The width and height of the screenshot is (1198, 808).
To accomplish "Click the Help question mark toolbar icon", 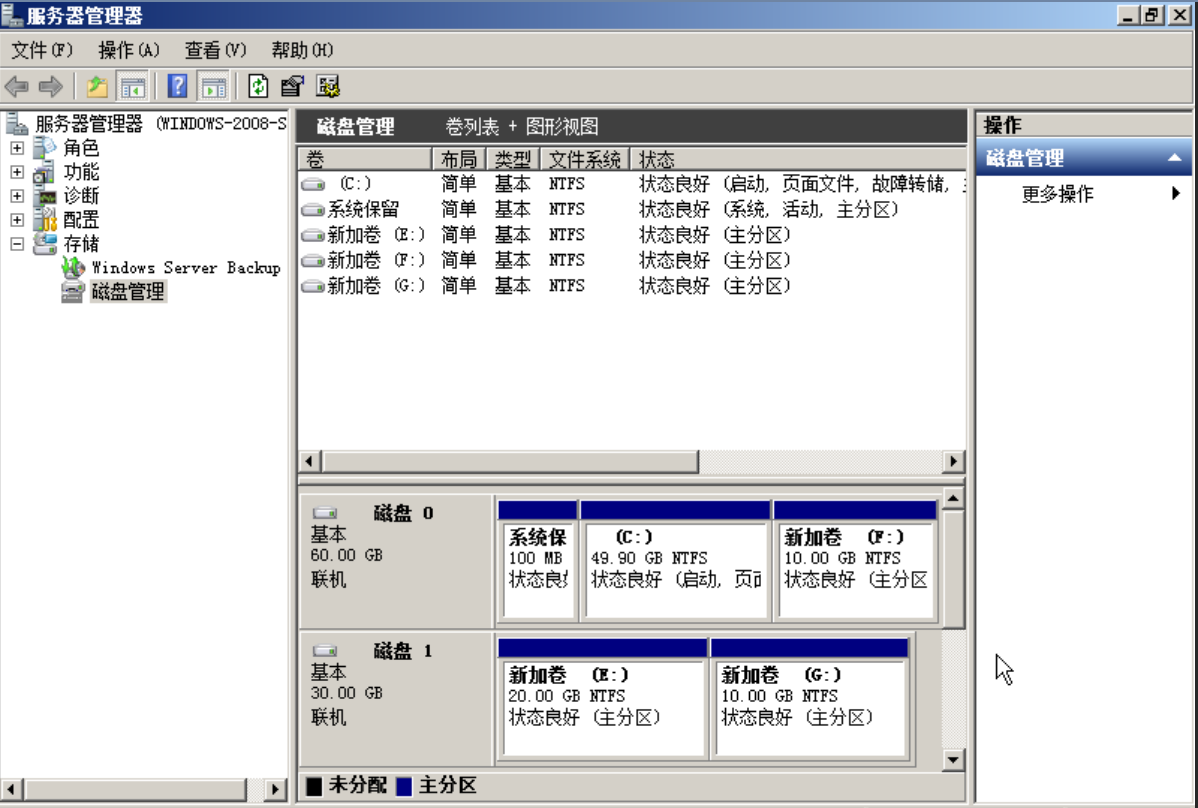I will point(177,87).
